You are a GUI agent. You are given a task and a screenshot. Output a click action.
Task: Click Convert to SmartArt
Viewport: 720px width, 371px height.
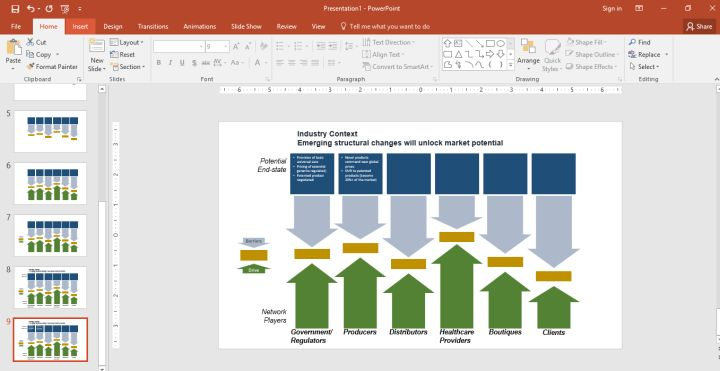point(398,67)
